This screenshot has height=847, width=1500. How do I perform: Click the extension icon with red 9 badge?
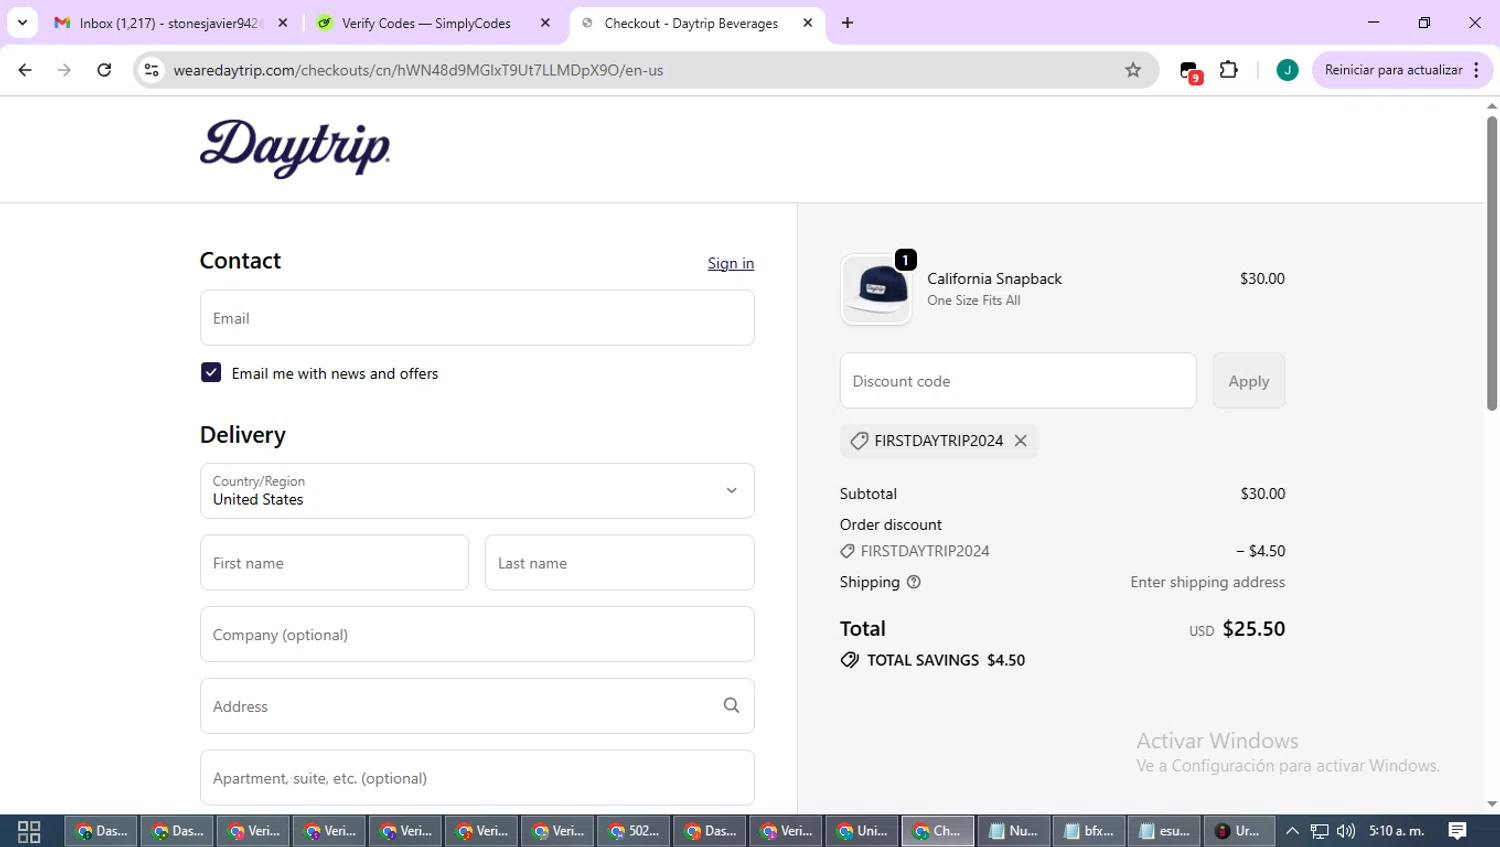1190,71
